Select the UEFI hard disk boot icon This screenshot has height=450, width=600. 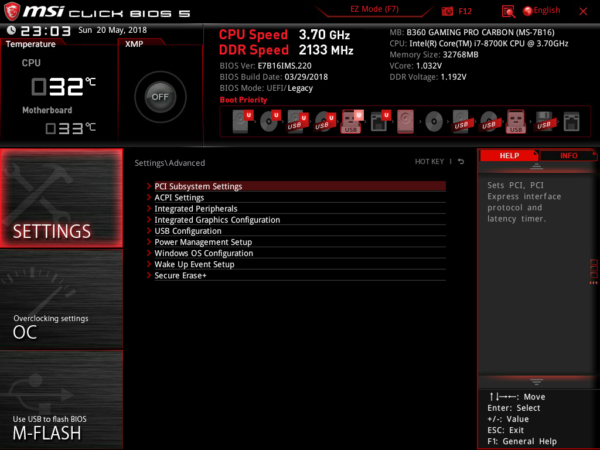(x=242, y=121)
